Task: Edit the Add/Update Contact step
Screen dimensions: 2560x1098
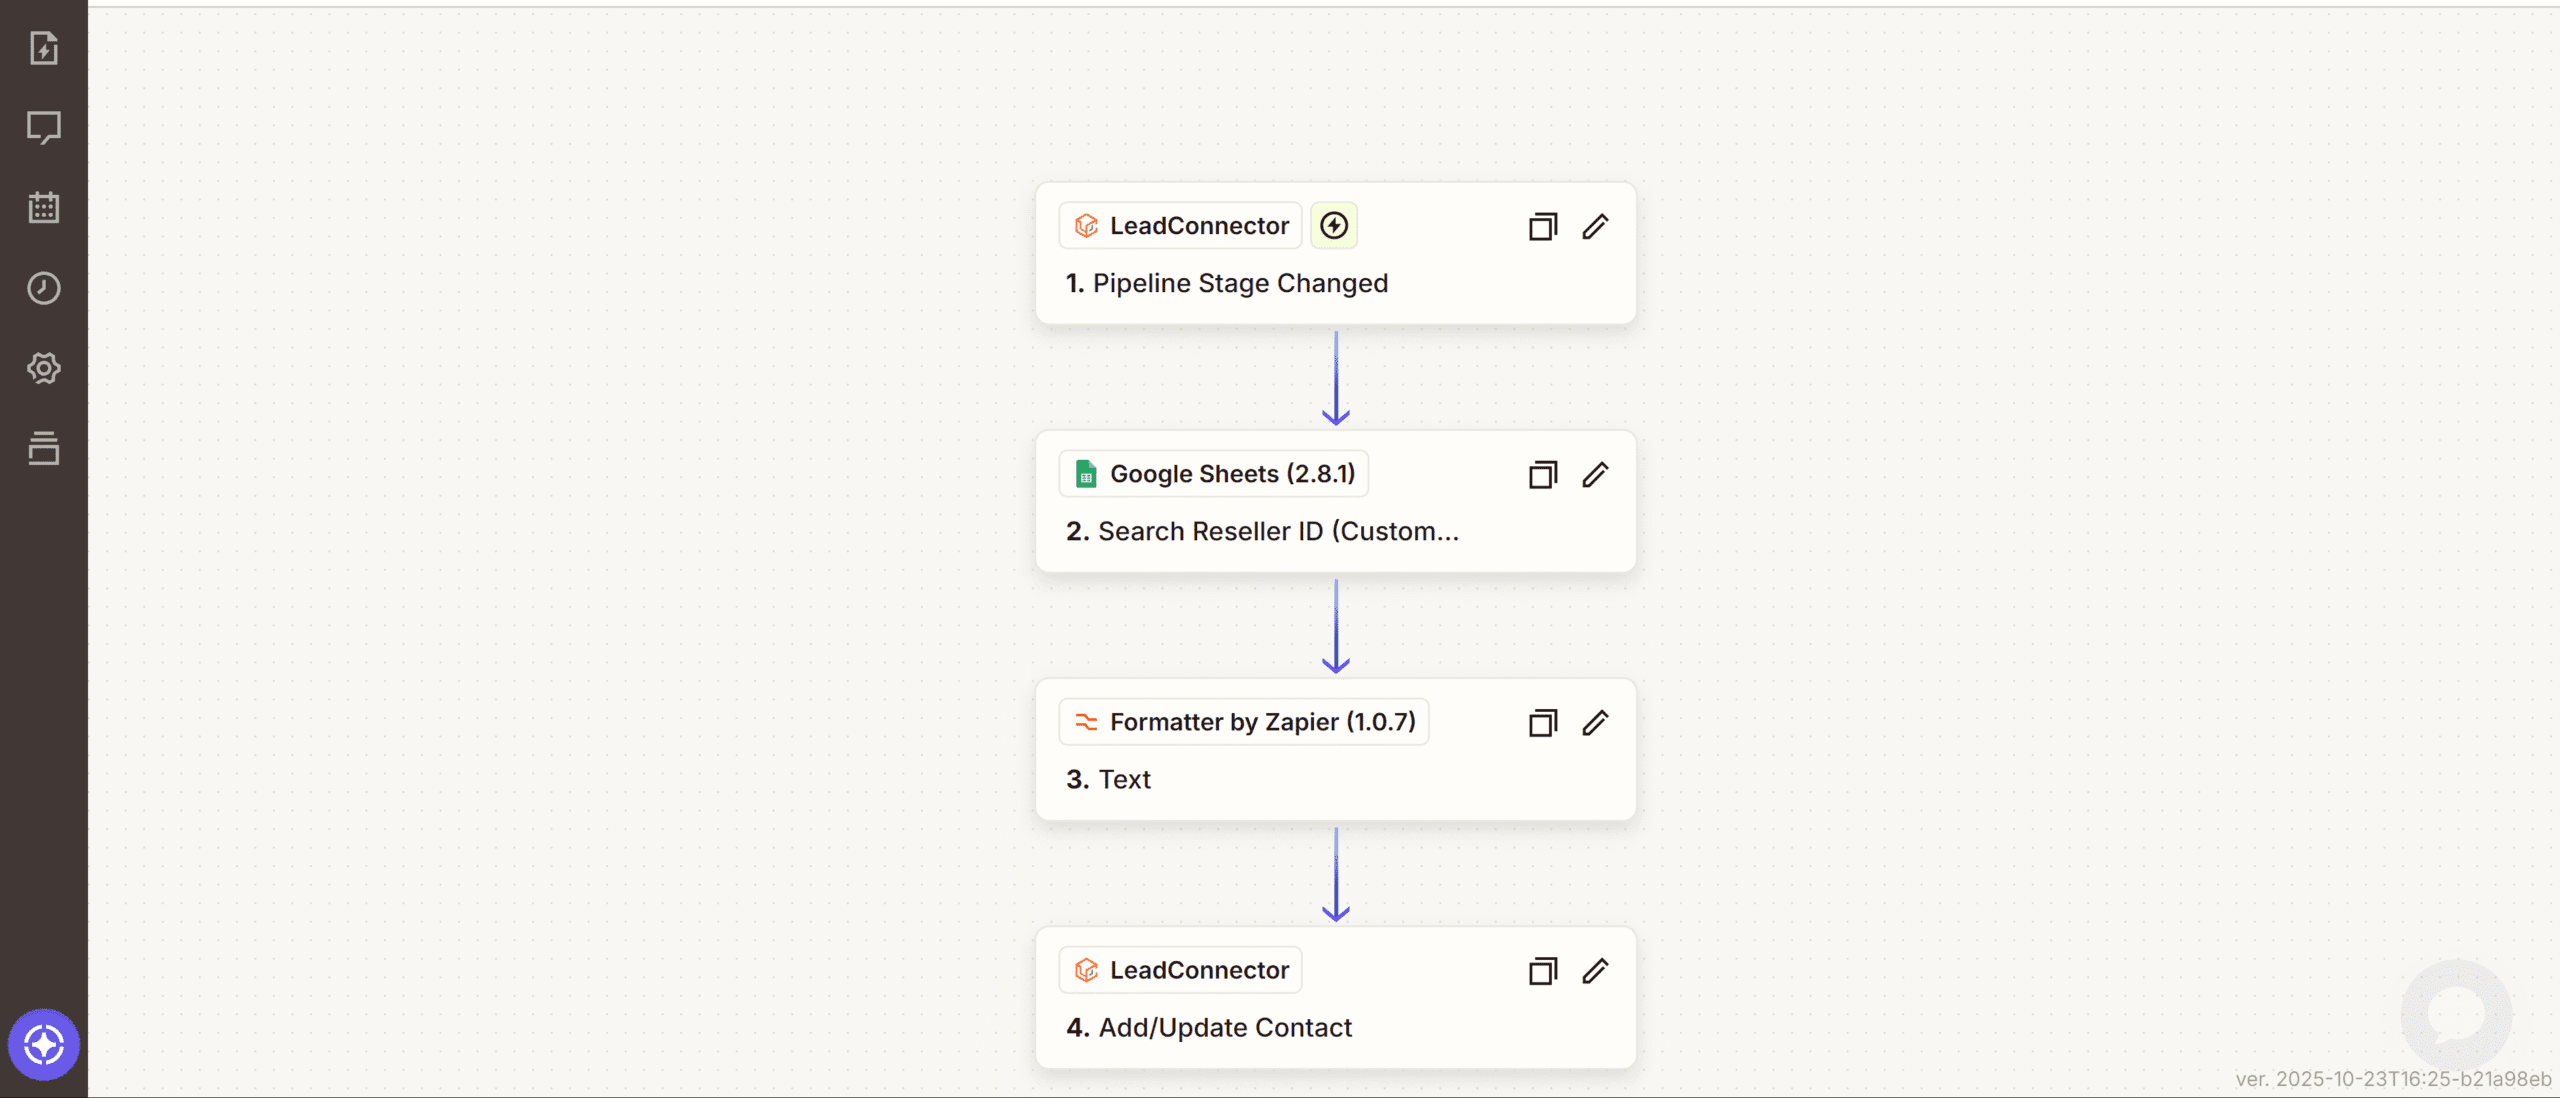Action: pos(1595,971)
